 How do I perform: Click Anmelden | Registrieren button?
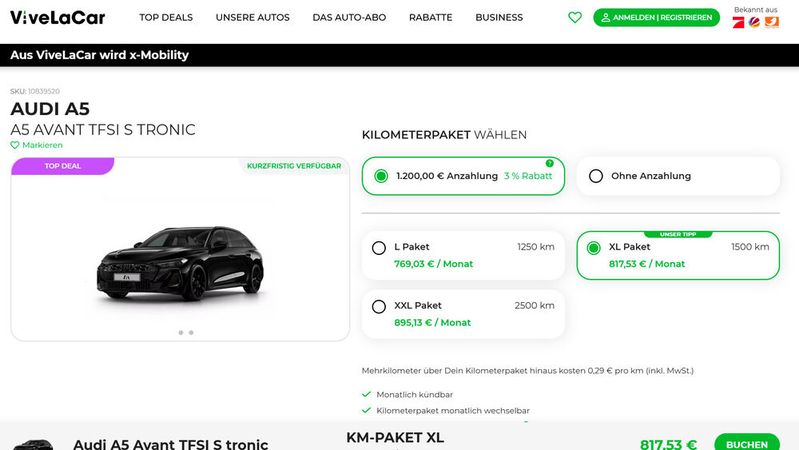pos(656,17)
